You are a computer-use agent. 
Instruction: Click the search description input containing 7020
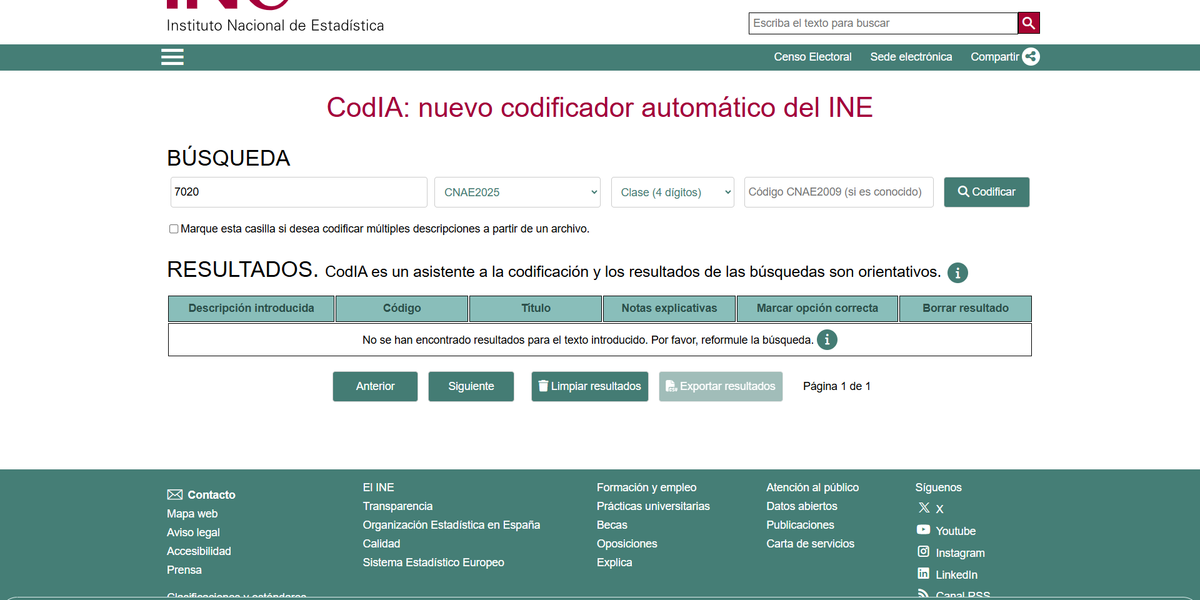click(298, 192)
